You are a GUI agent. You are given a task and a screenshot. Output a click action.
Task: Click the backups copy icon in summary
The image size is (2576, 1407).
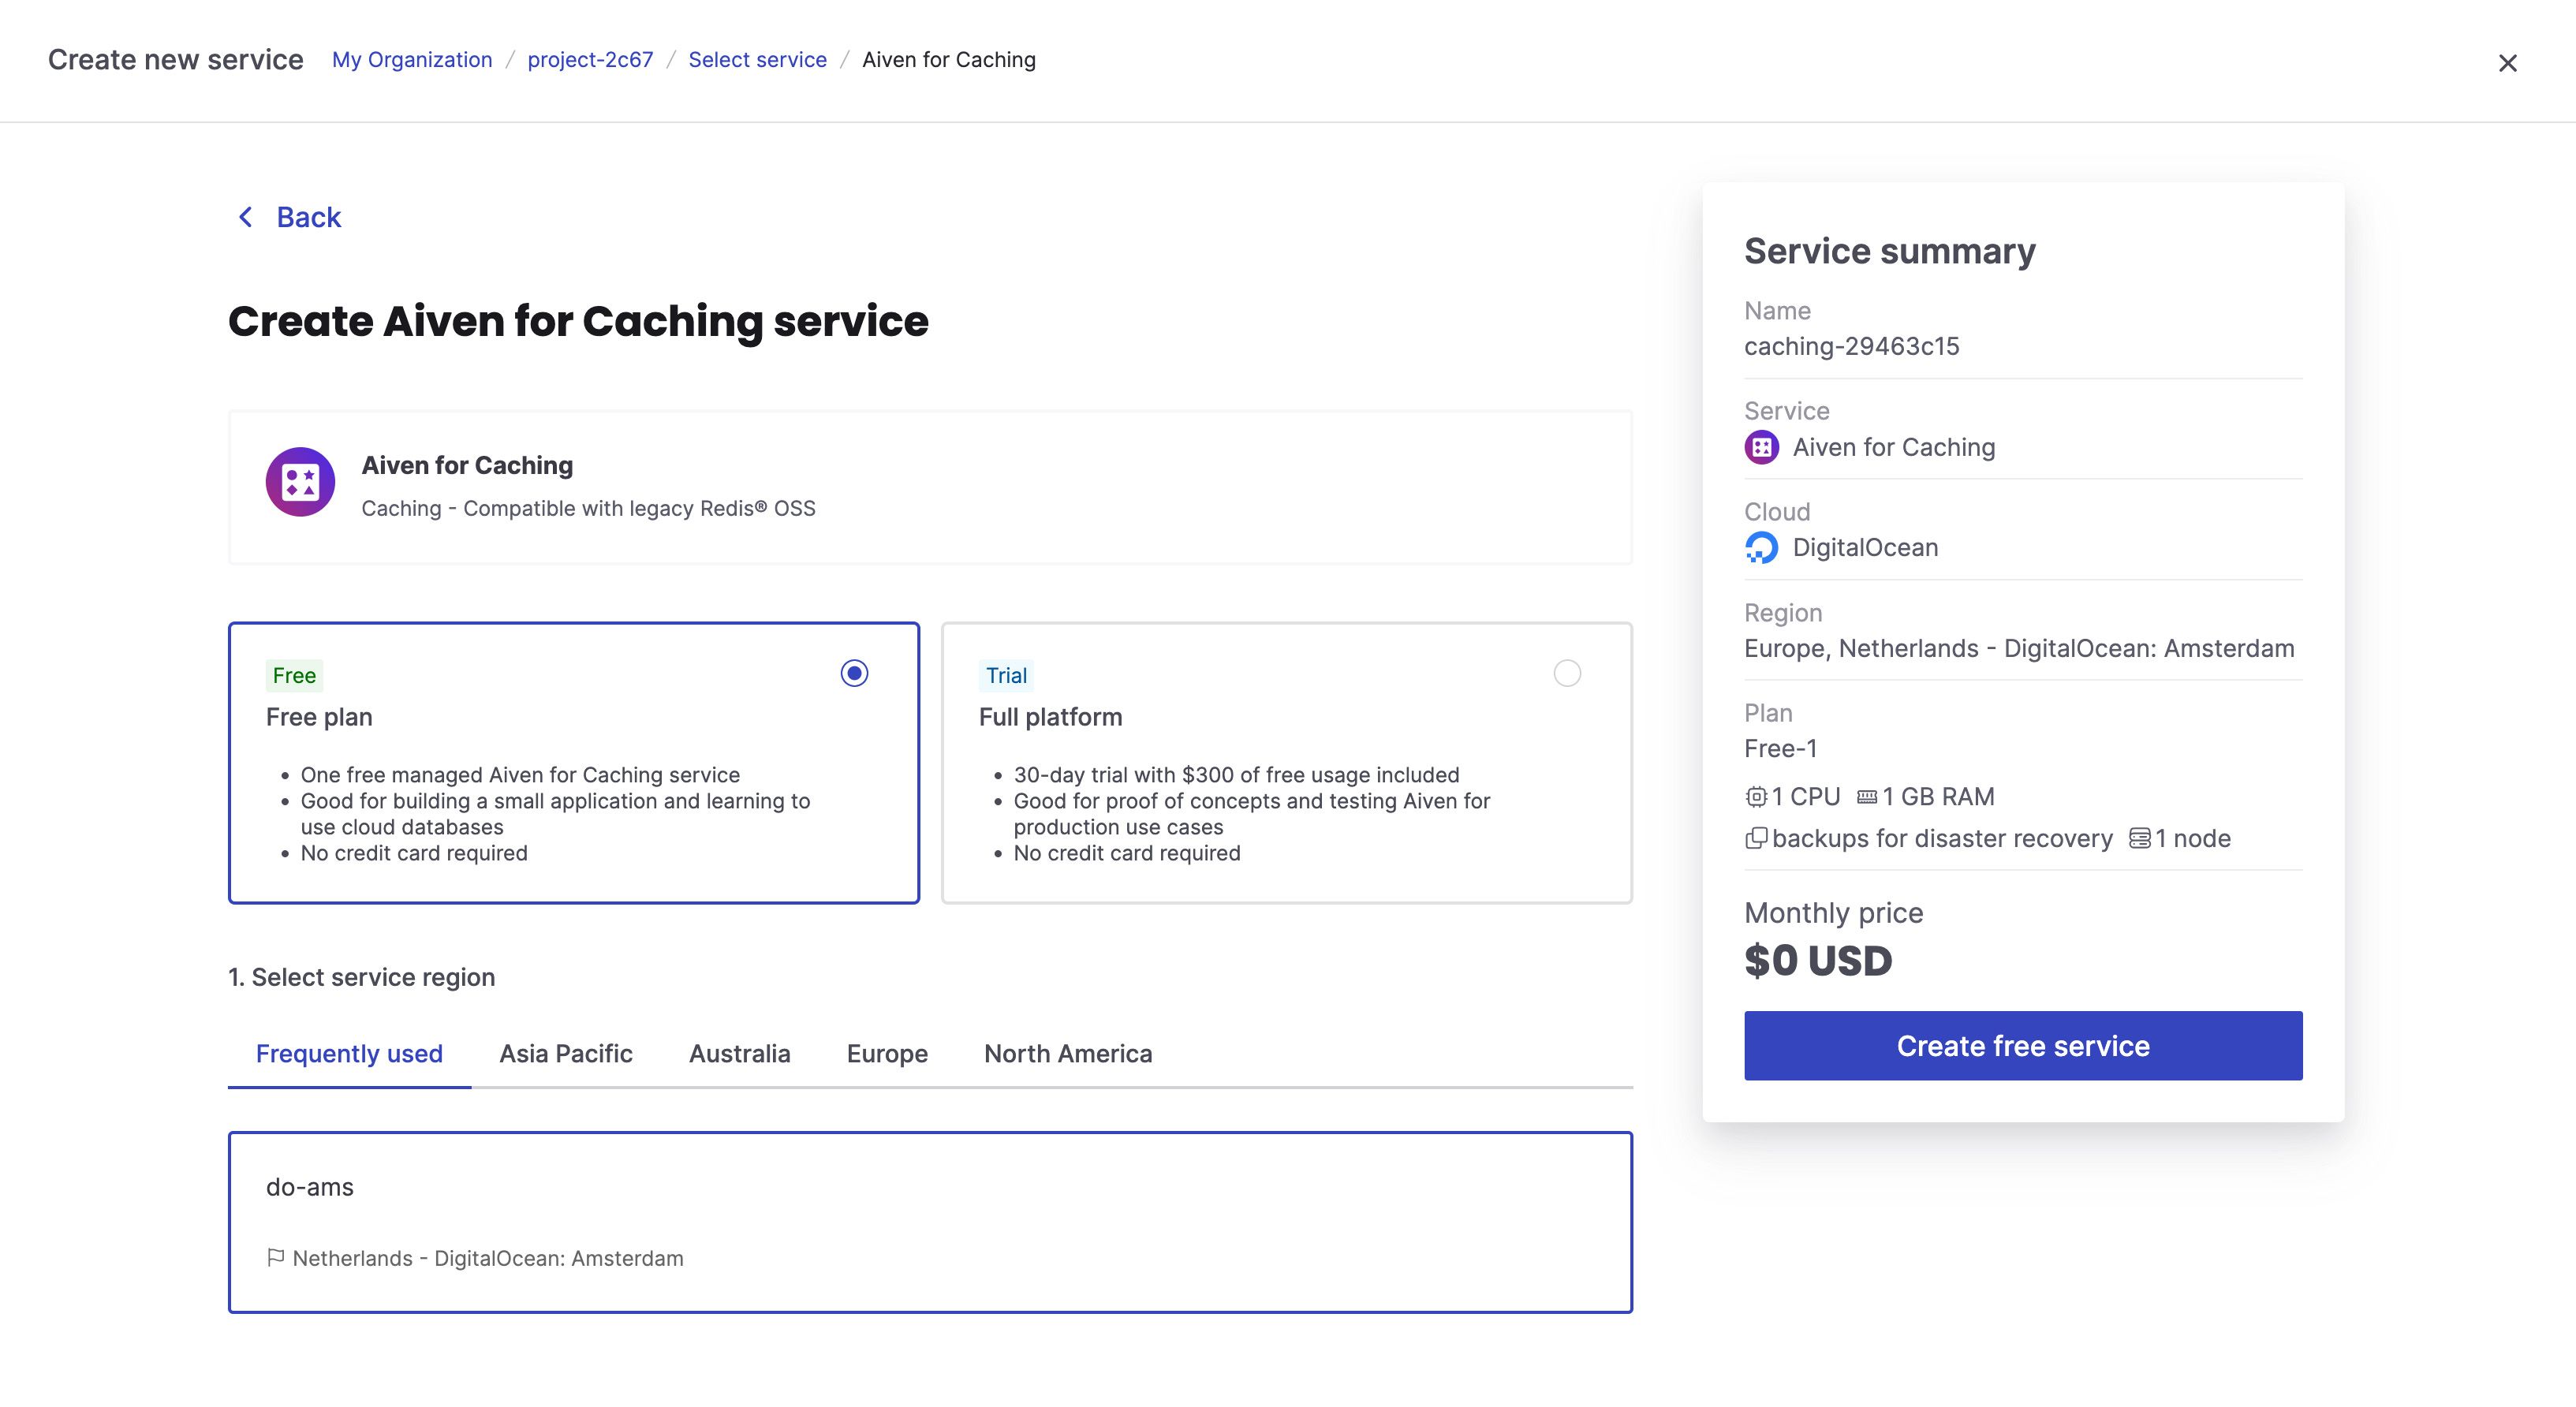point(1756,838)
